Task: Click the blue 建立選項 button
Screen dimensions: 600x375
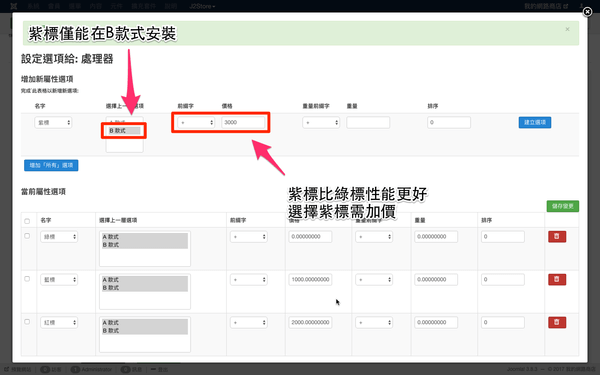Action: (x=535, y=122)
